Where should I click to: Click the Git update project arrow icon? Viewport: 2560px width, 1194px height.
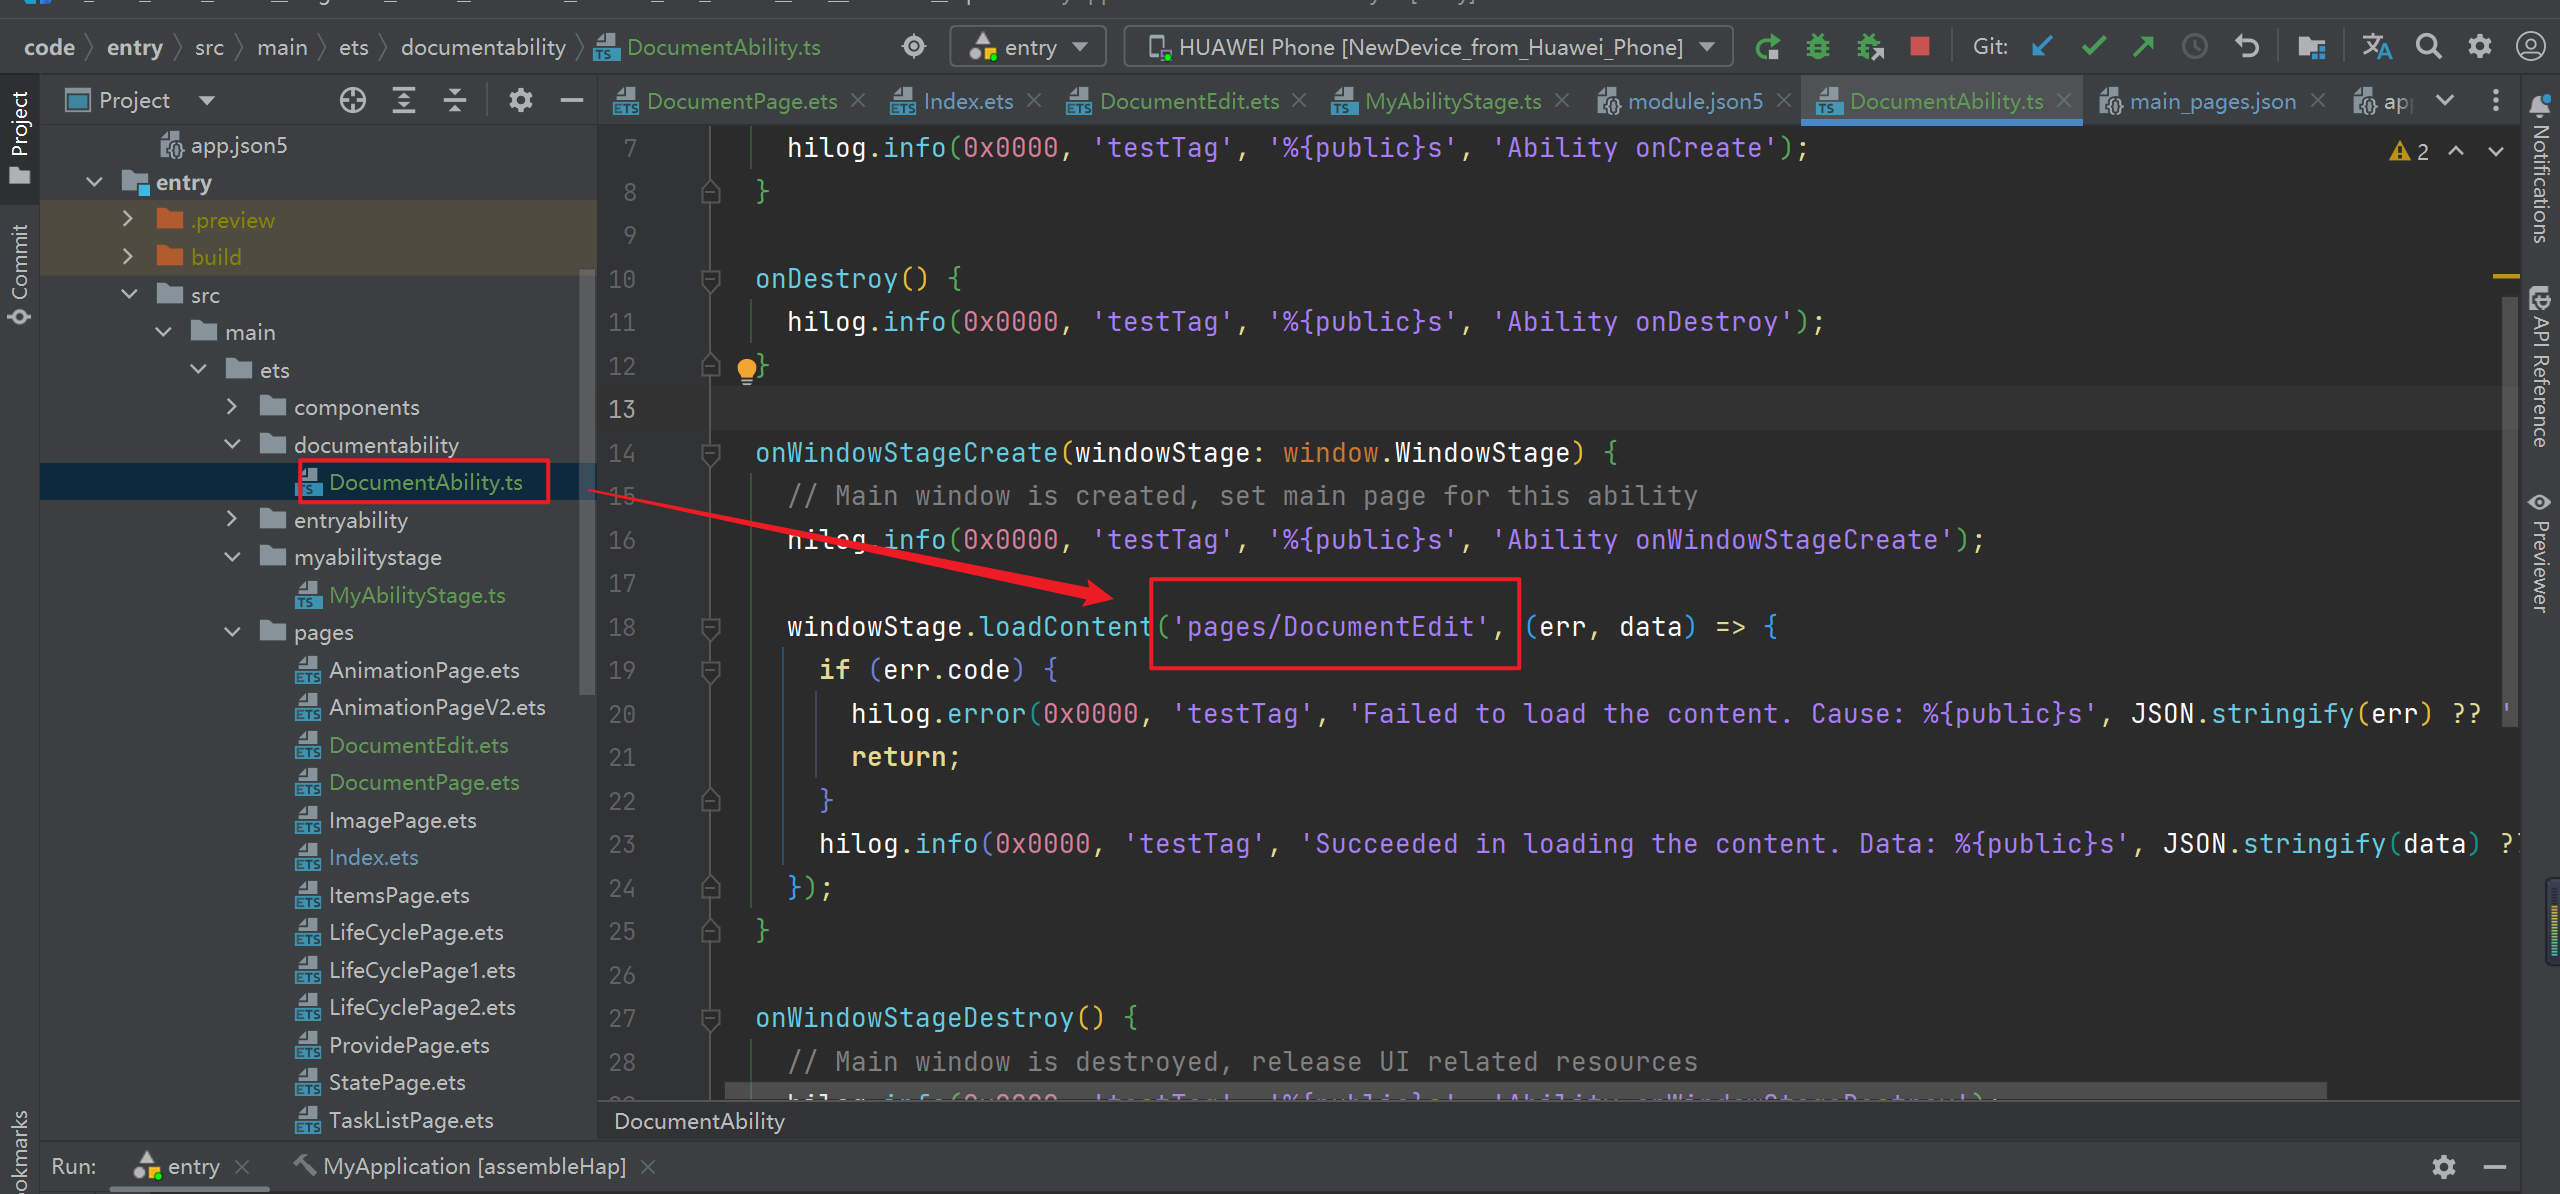(x=2042, y=46)
